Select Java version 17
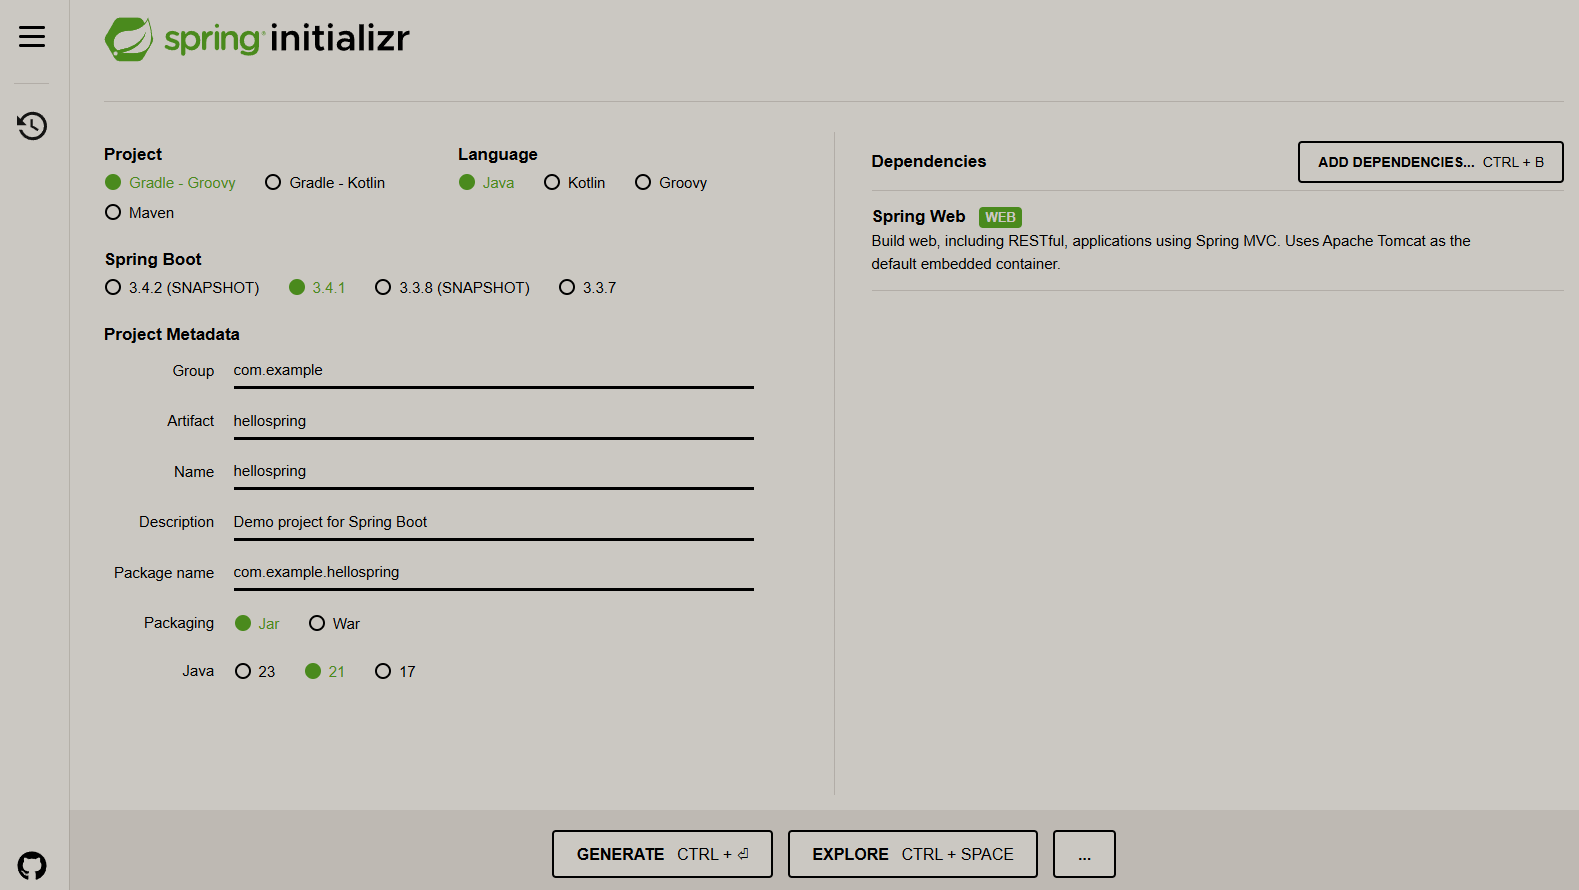Screen dimensions: 1579x890 coord(395,672)
